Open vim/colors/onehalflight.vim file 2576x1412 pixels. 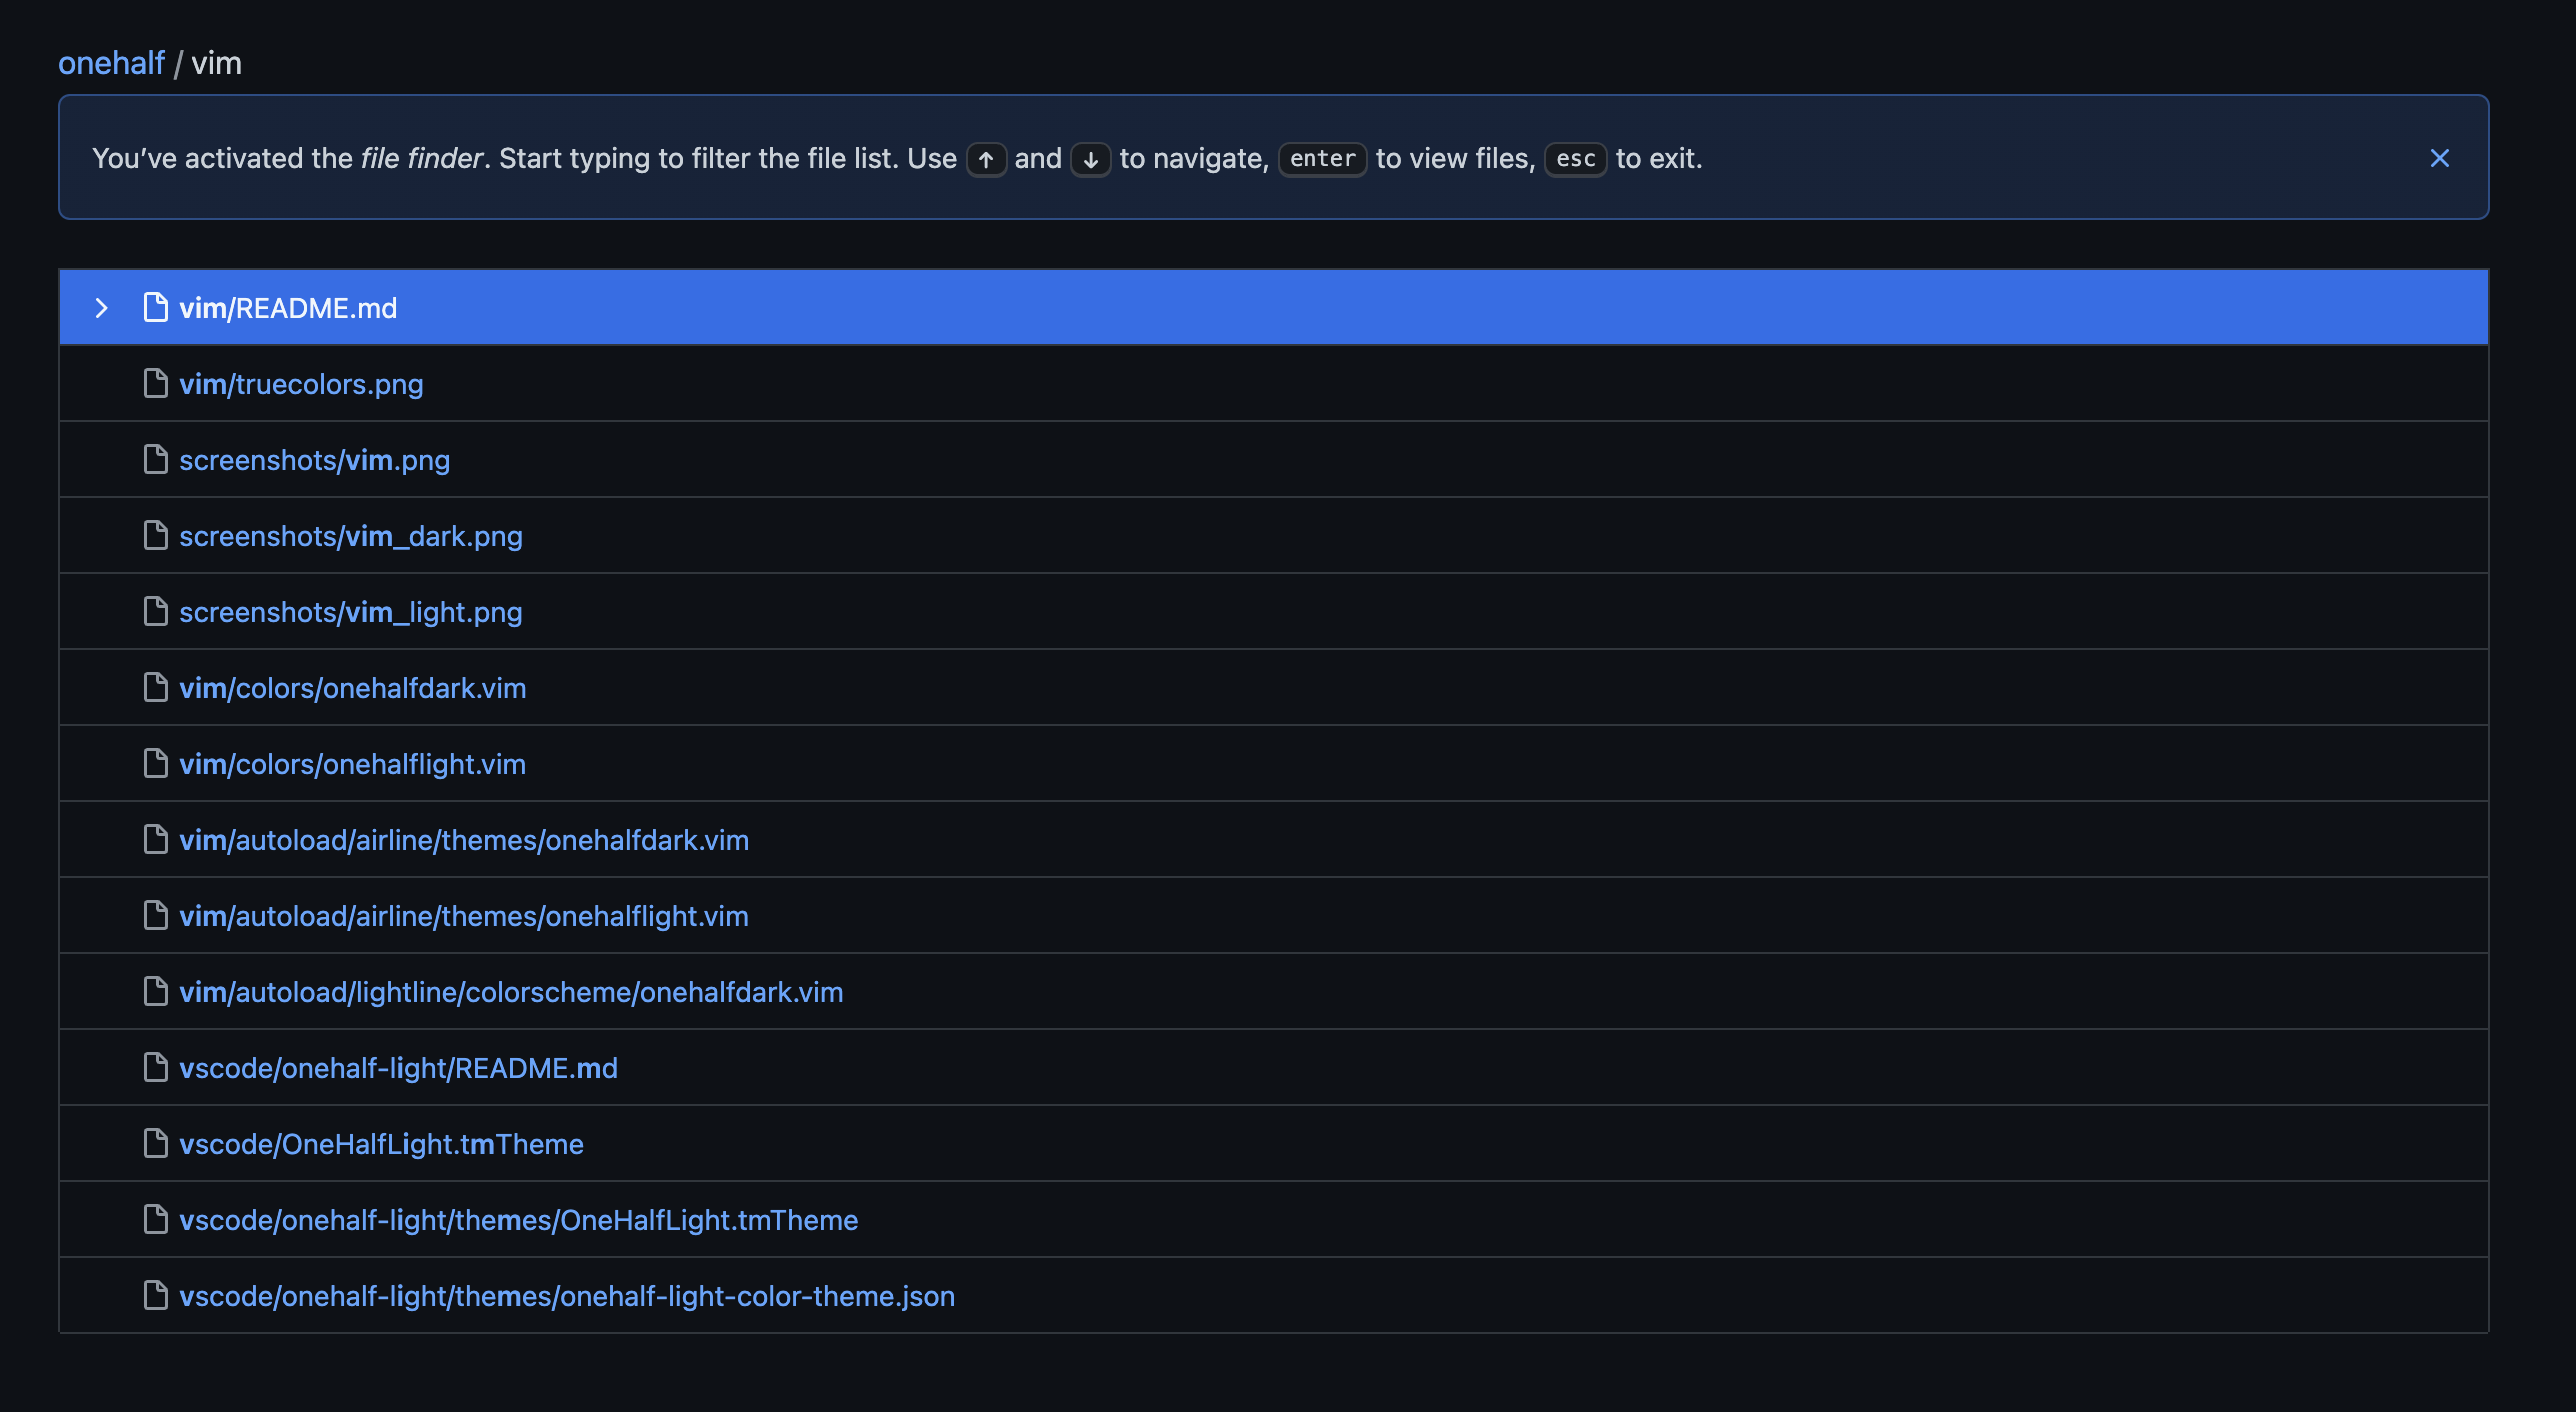pyautogui.click(x=352, y=764)
